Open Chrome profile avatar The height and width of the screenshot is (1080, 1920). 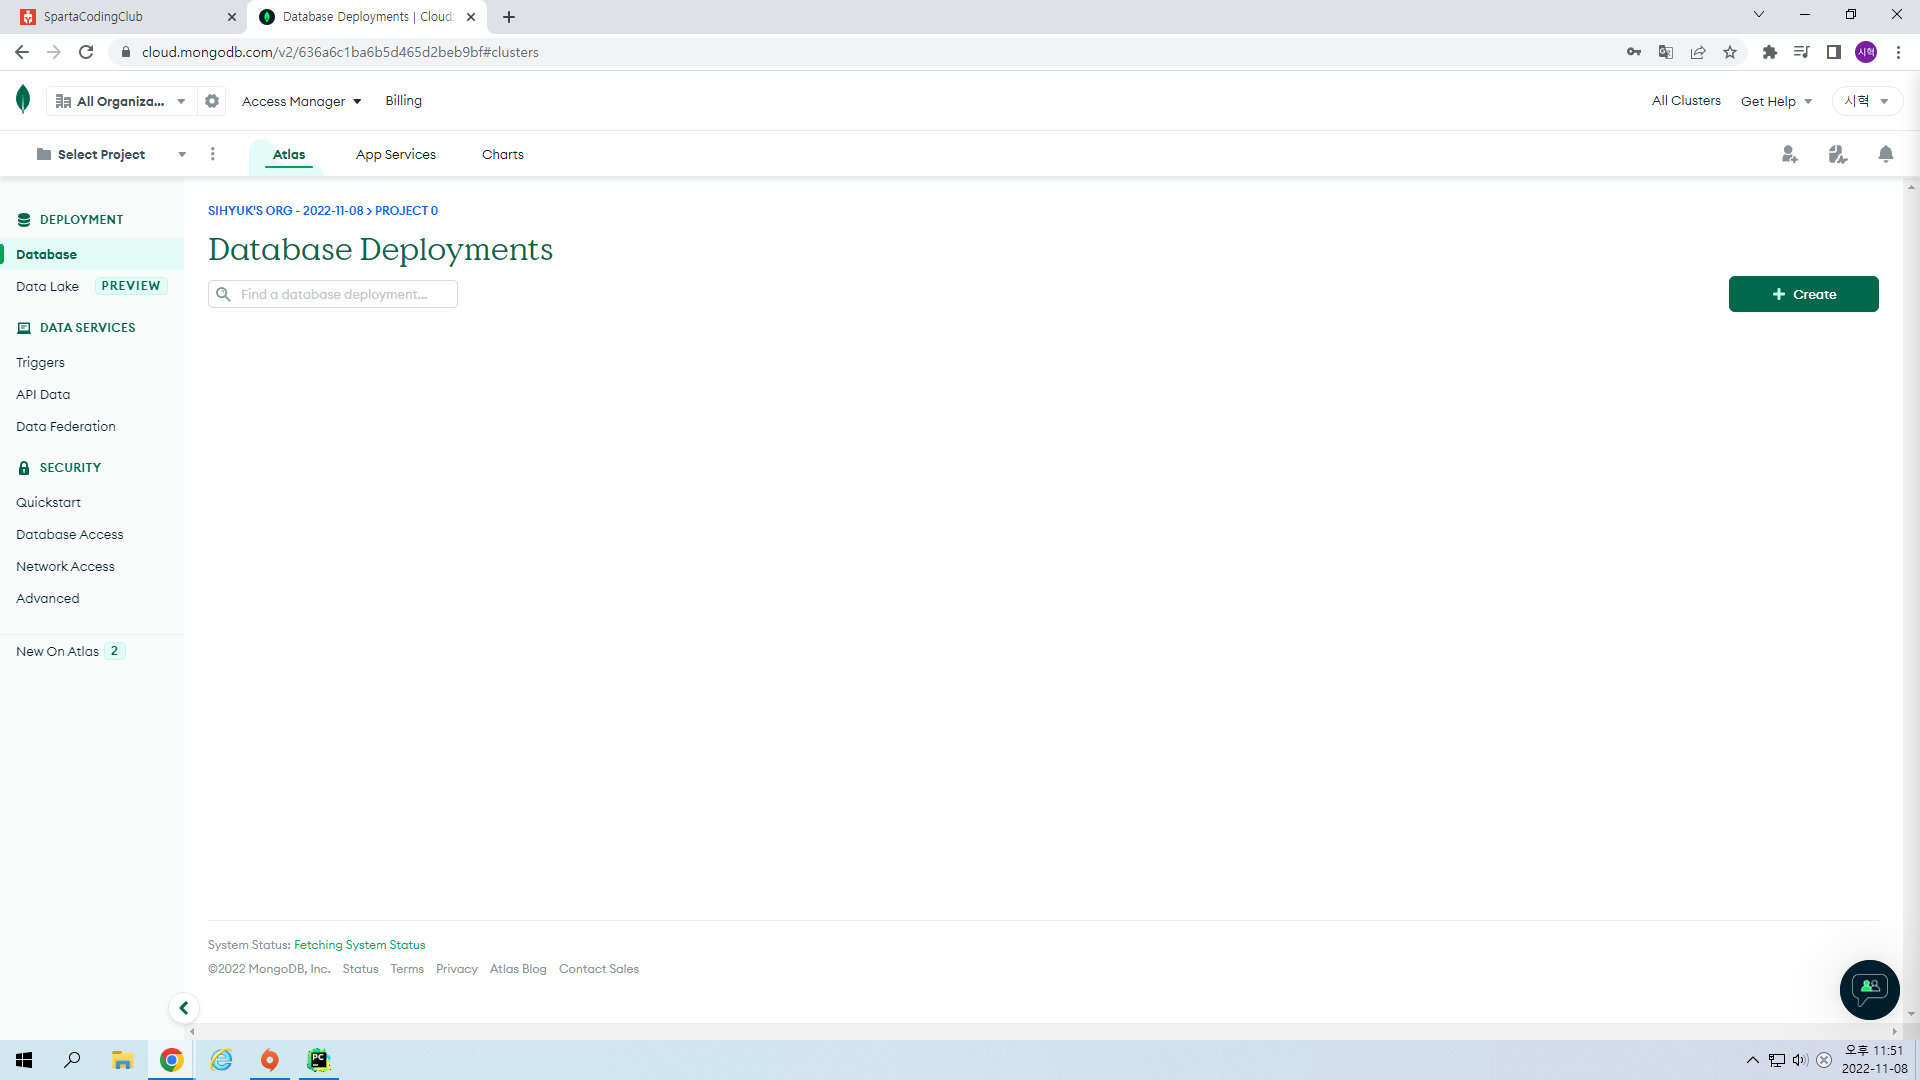[1866, 52]
